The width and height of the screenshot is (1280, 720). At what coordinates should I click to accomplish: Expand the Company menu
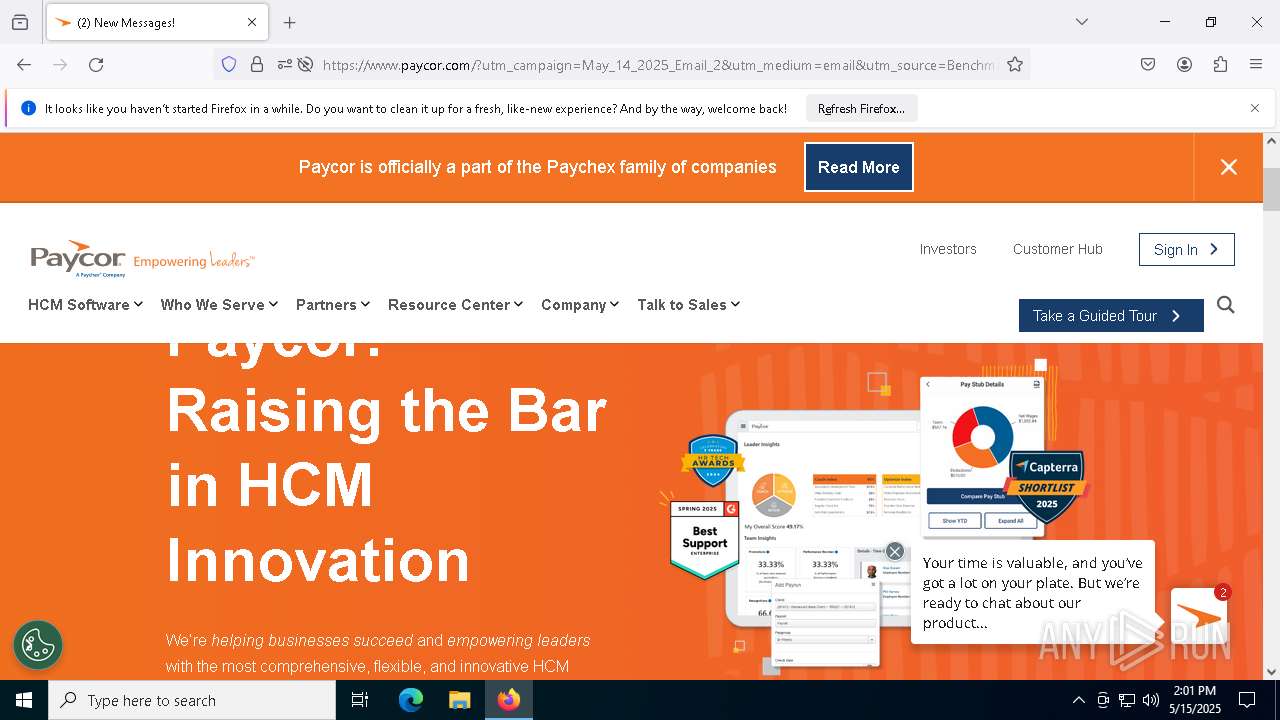coord(580,304)
